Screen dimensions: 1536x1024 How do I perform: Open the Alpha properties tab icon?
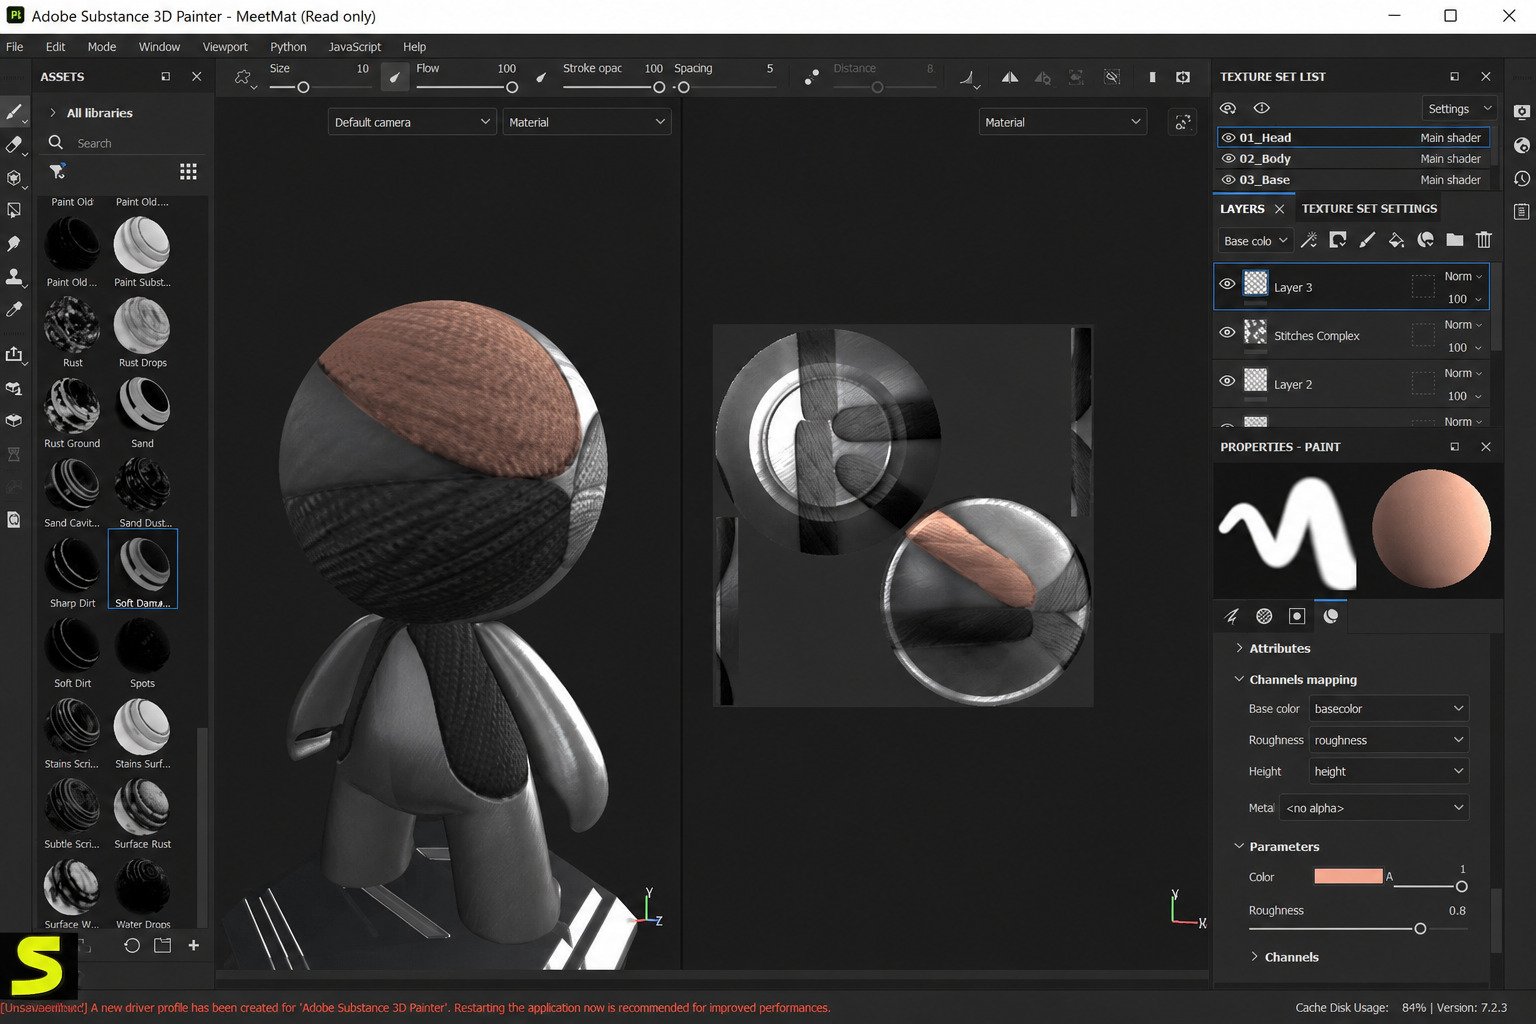pyautogui.click(x=1264, y=616)
